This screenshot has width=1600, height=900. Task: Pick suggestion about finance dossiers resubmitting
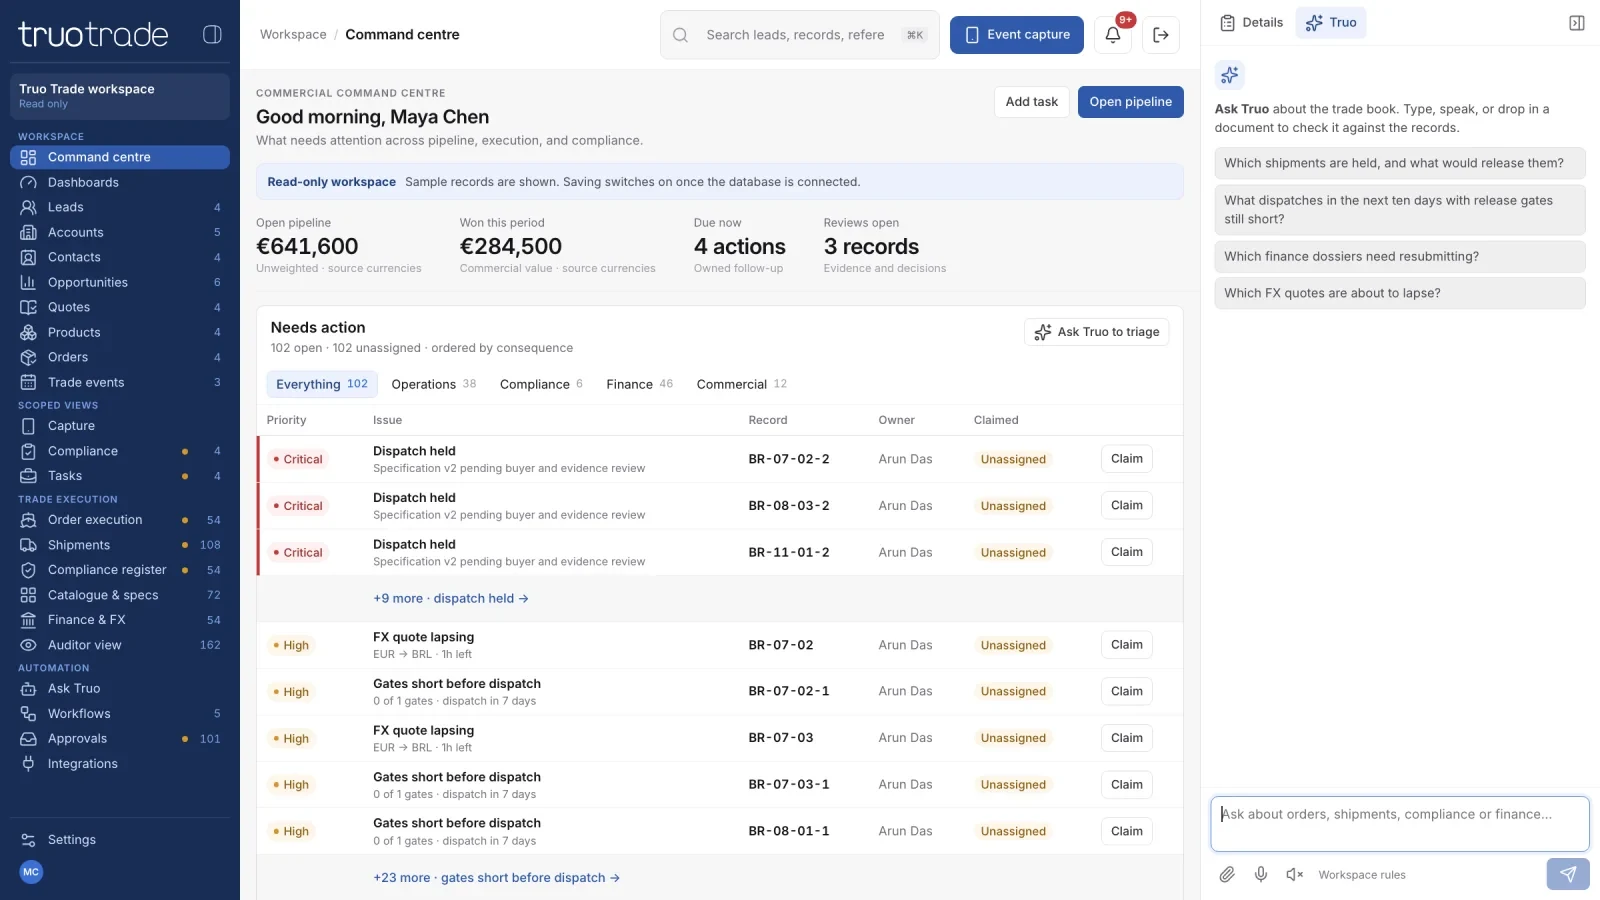coord(1400,256)
